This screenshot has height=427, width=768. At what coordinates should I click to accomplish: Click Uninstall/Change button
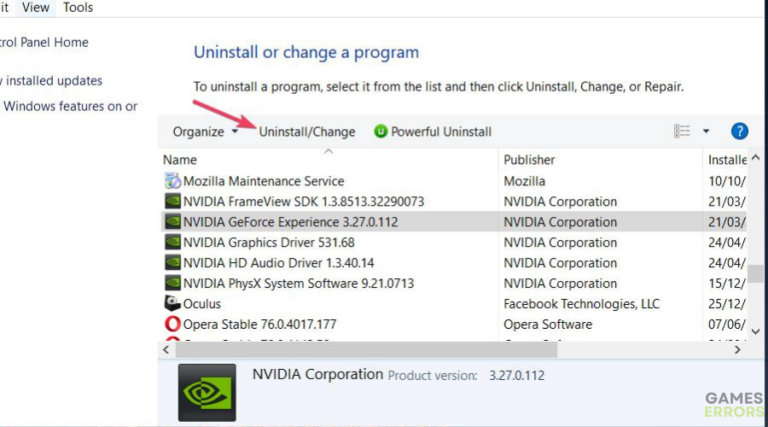click(307, 132)
